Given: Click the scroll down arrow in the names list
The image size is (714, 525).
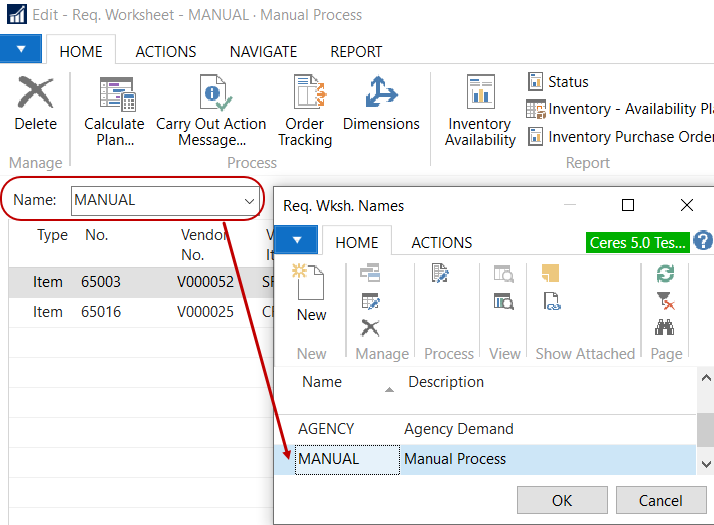Looking at the screenshot, I should click(x=705, y=463).
